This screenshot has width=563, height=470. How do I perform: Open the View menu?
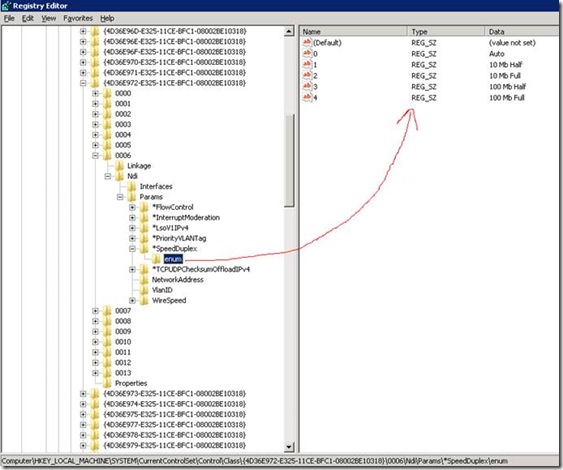click(x=48, y=18)
